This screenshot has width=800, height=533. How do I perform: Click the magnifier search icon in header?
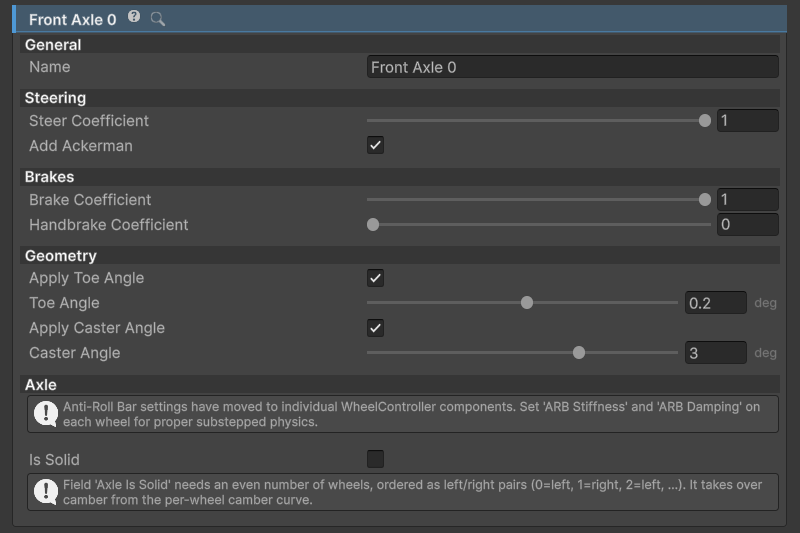pos(158,19)
